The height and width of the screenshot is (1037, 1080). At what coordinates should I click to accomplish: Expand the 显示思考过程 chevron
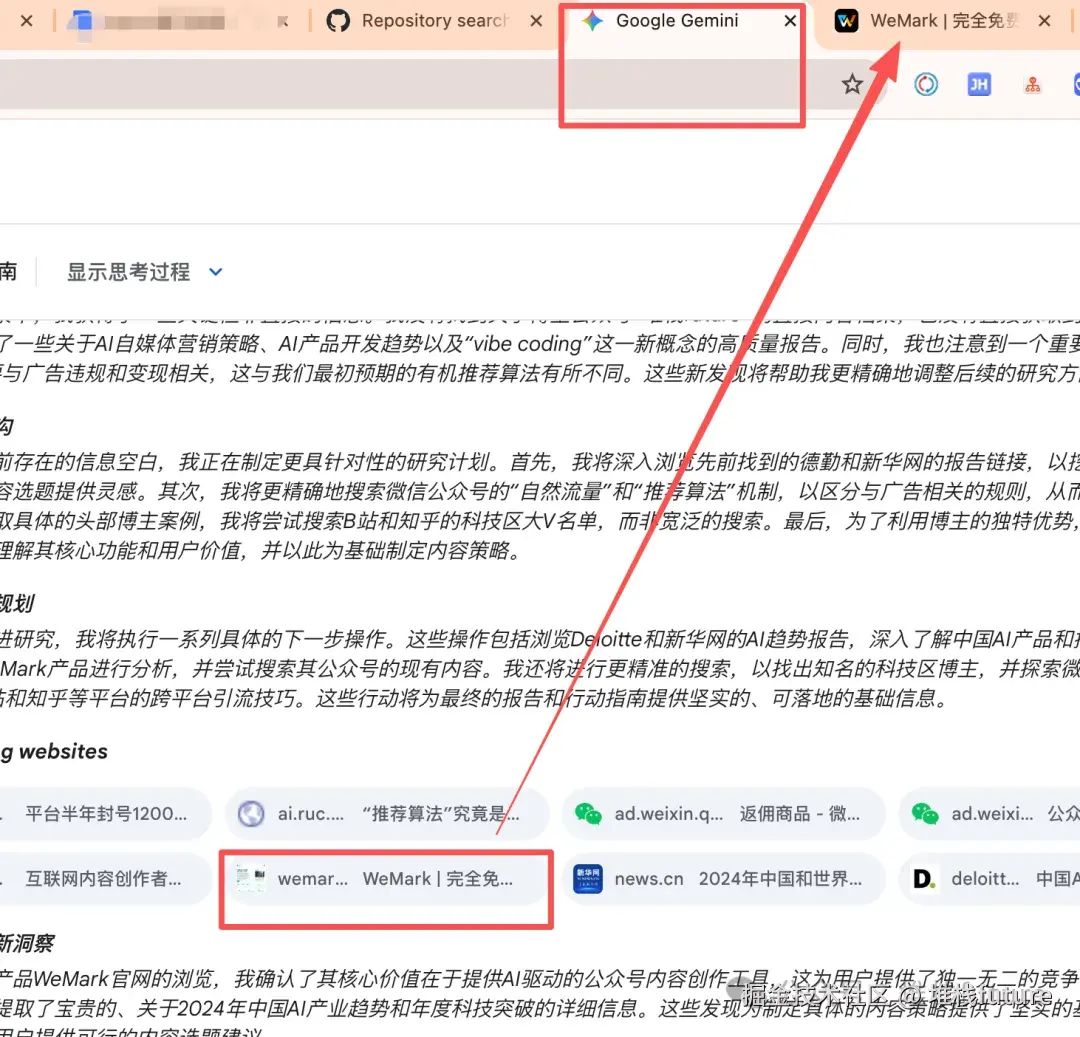click(x=215, y=271)
